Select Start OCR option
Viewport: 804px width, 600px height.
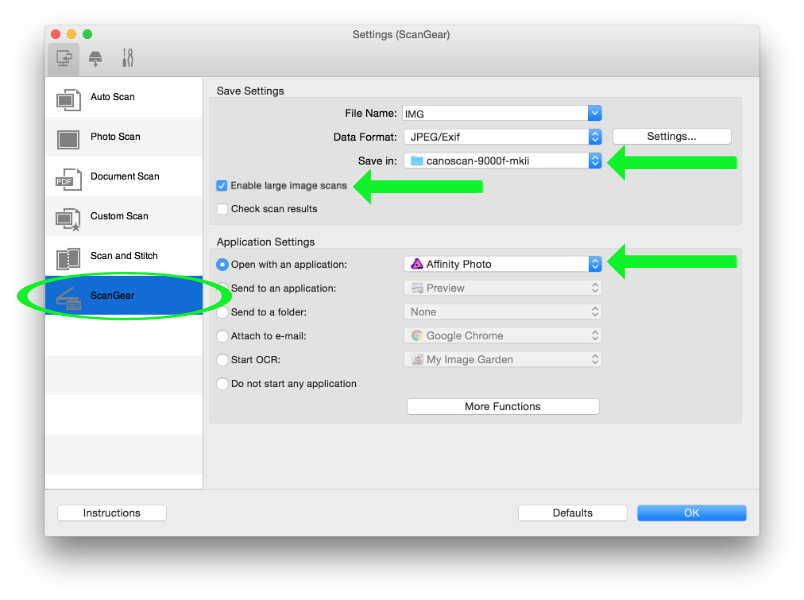click(x=222, y=360)
